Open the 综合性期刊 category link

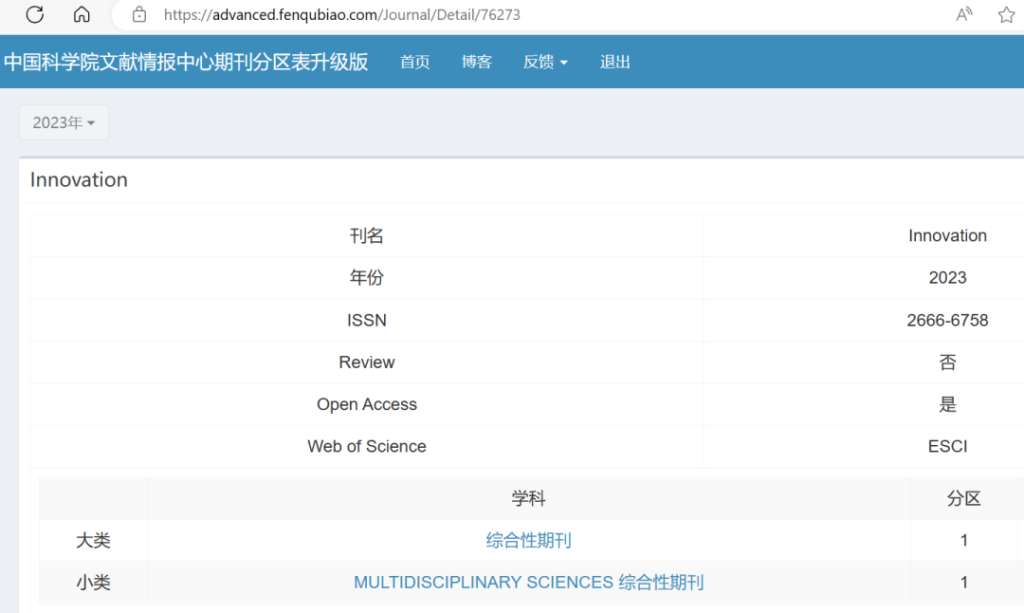click(528, 541)
